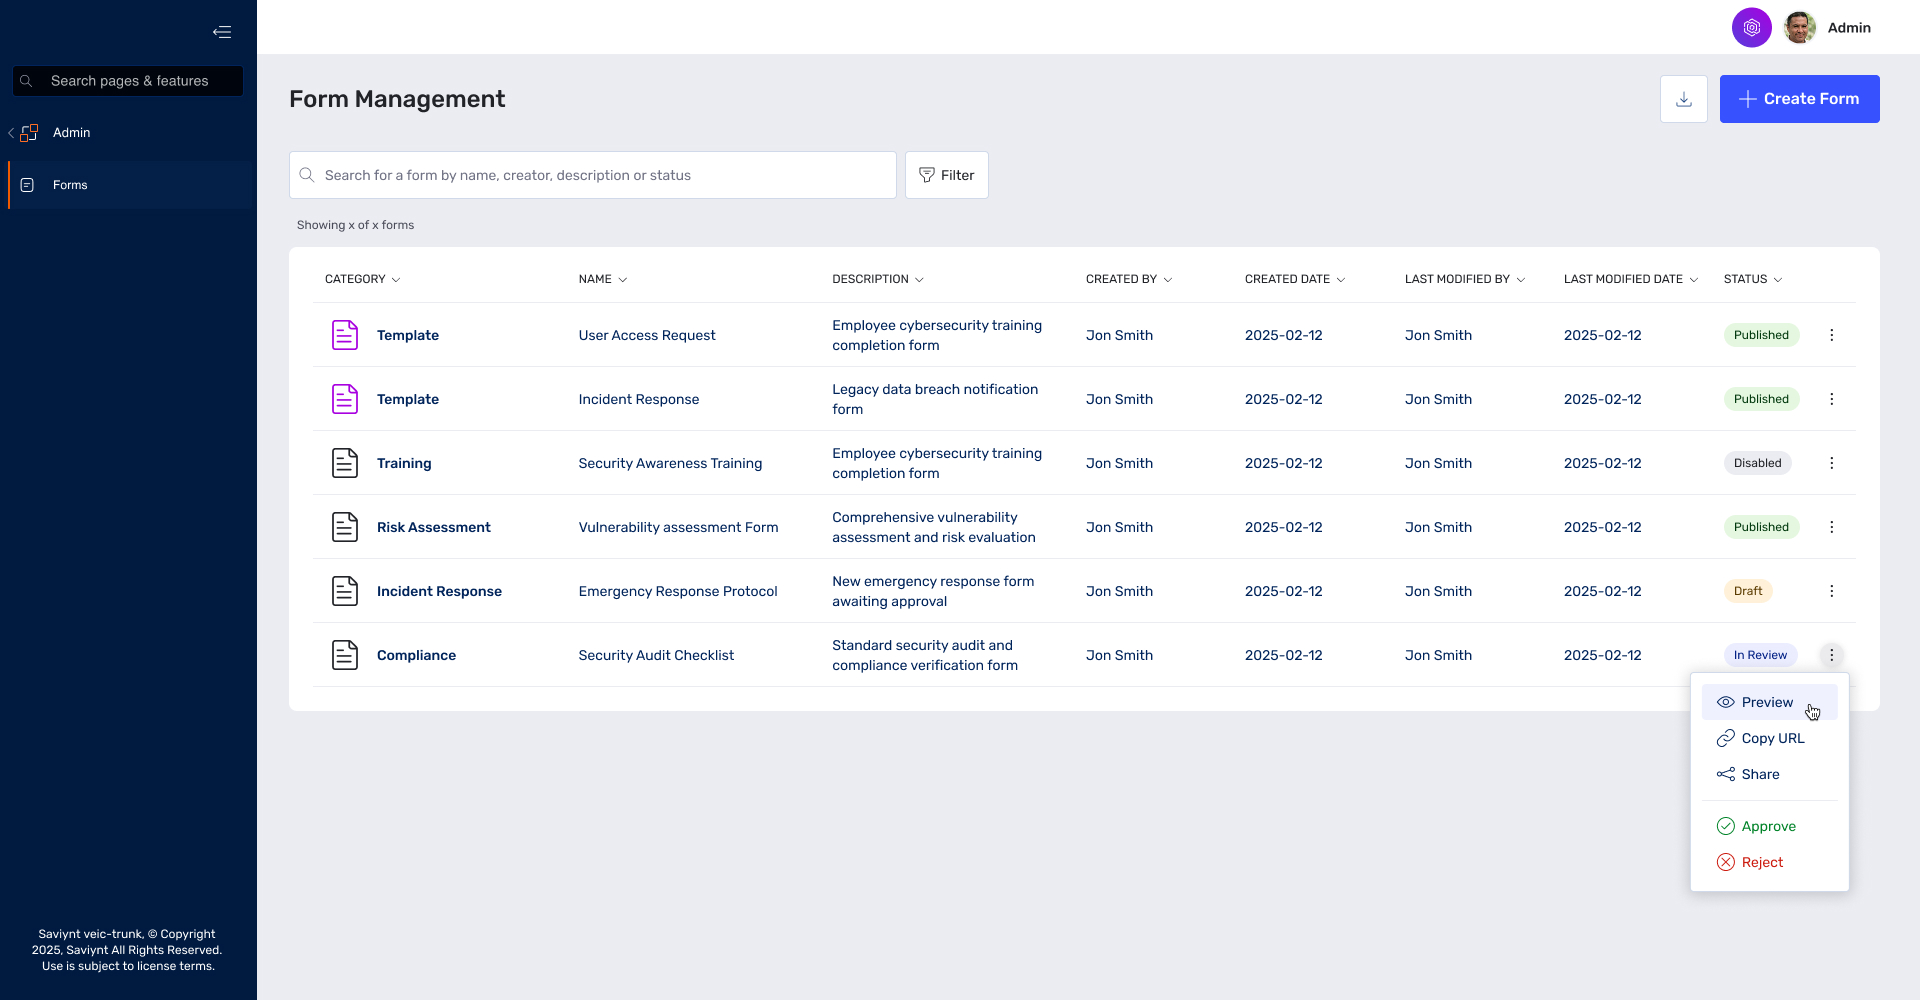Image resolution: width=1920 pixels, height=1000 pixels.
Task: Click the download export icon button
Action: (x=1684, y=99)
